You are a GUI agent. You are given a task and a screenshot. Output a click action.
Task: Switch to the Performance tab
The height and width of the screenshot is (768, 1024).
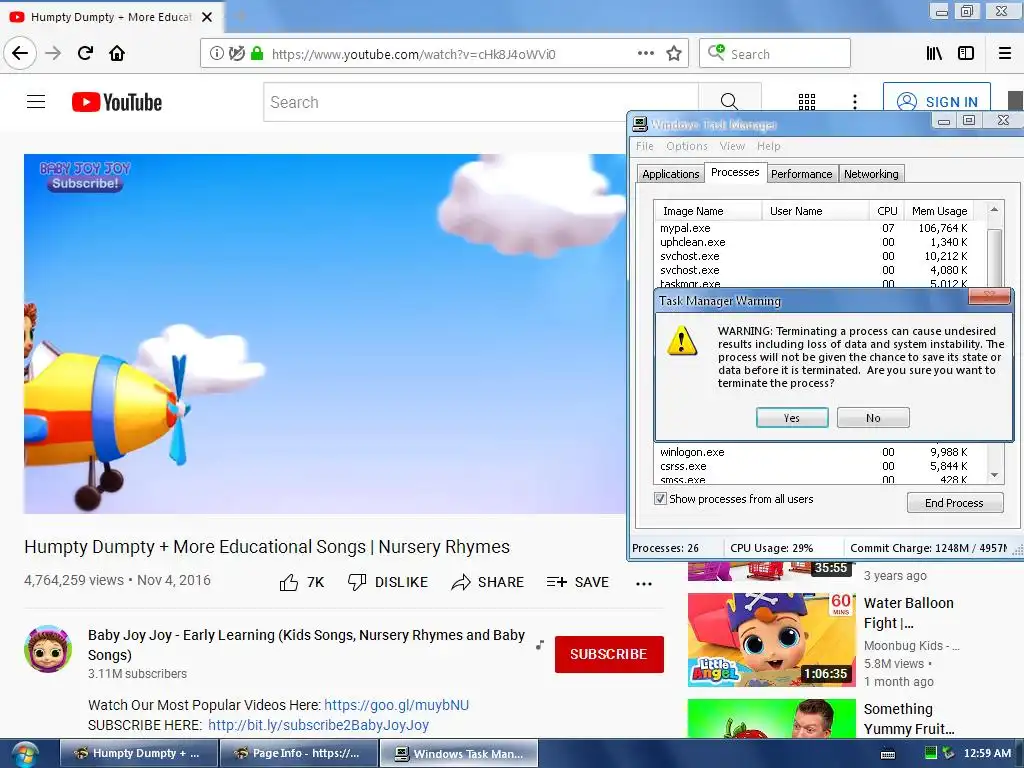tap(801, 174)
